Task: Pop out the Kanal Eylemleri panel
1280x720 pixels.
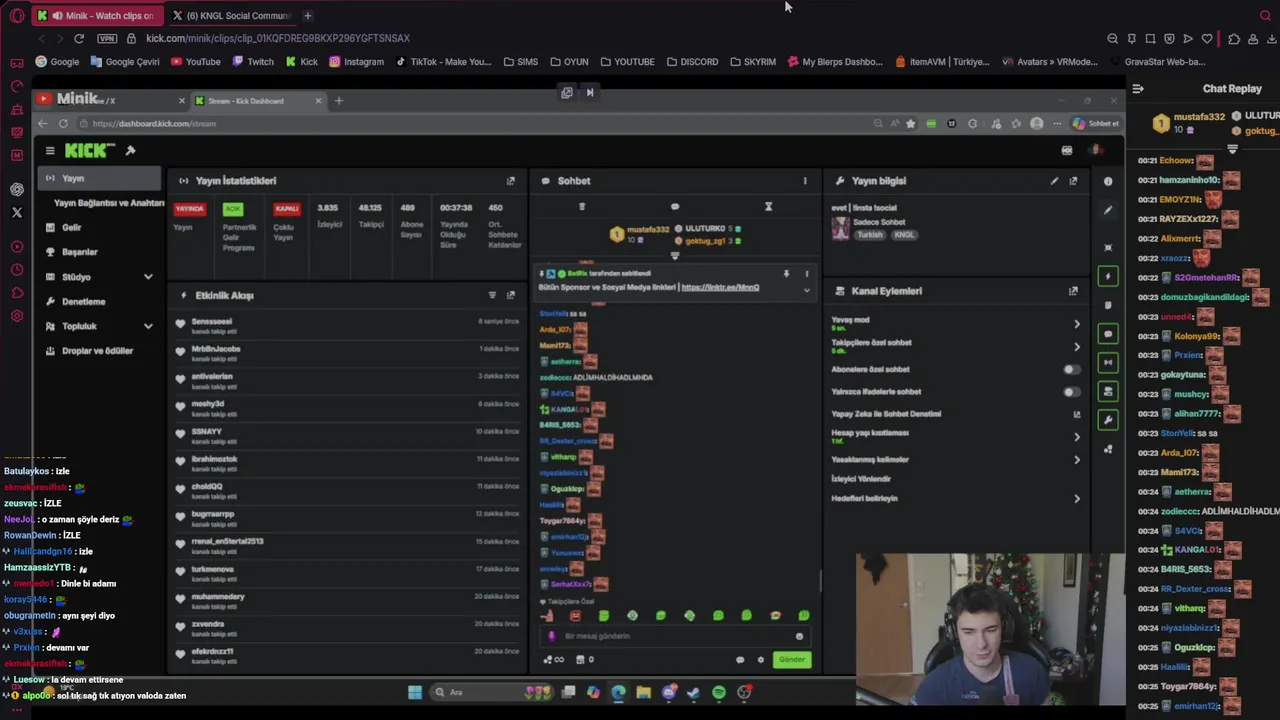Action: tap(1073, 291)
